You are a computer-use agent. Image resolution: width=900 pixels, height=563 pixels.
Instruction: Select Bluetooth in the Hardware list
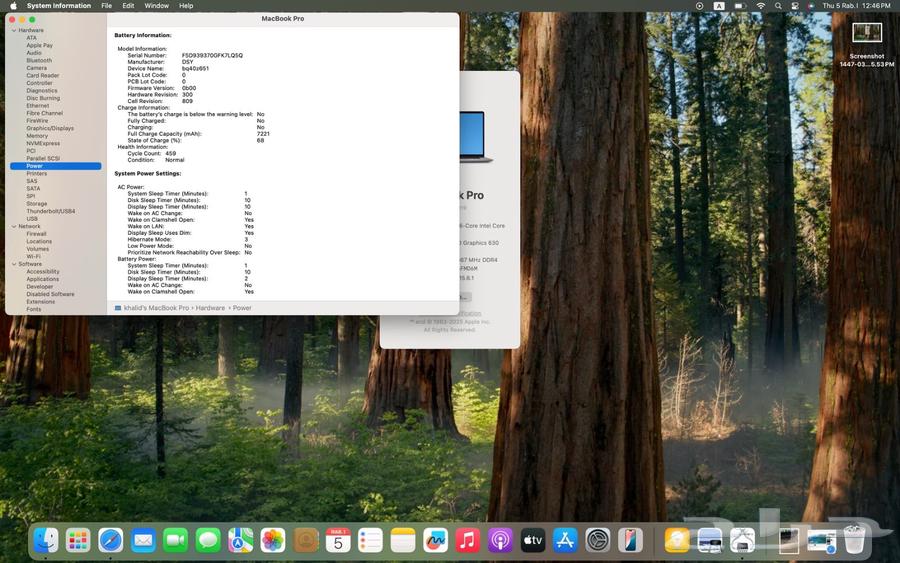tap(39, 60)
